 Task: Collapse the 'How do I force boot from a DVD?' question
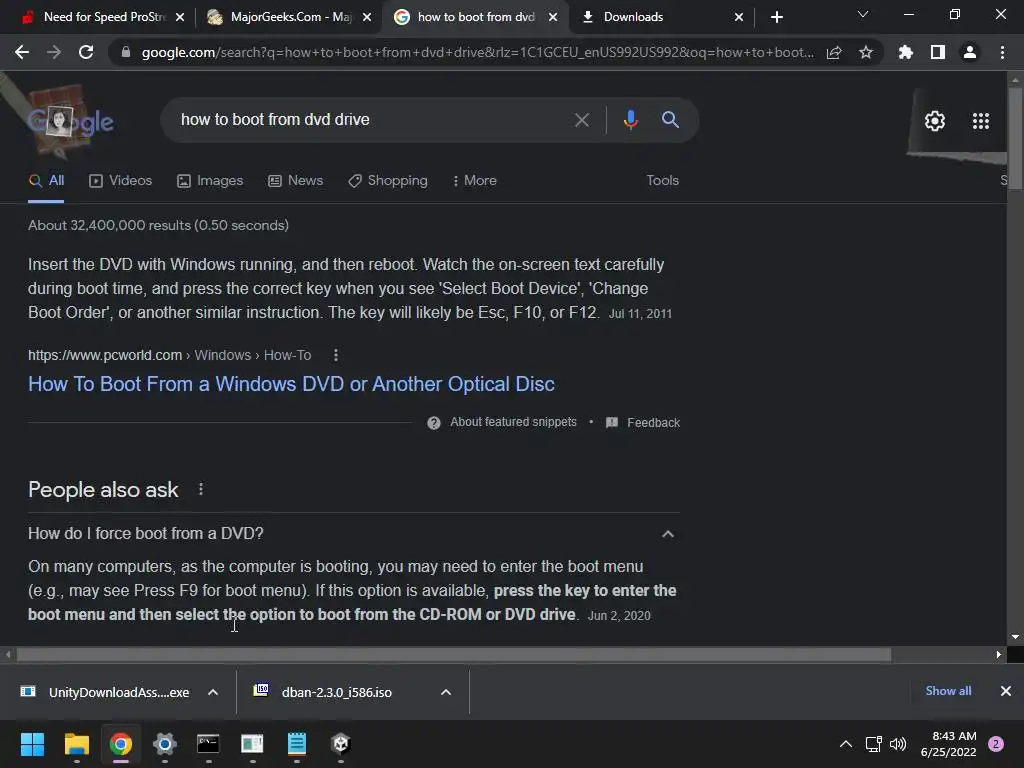(x=667, y=534)
